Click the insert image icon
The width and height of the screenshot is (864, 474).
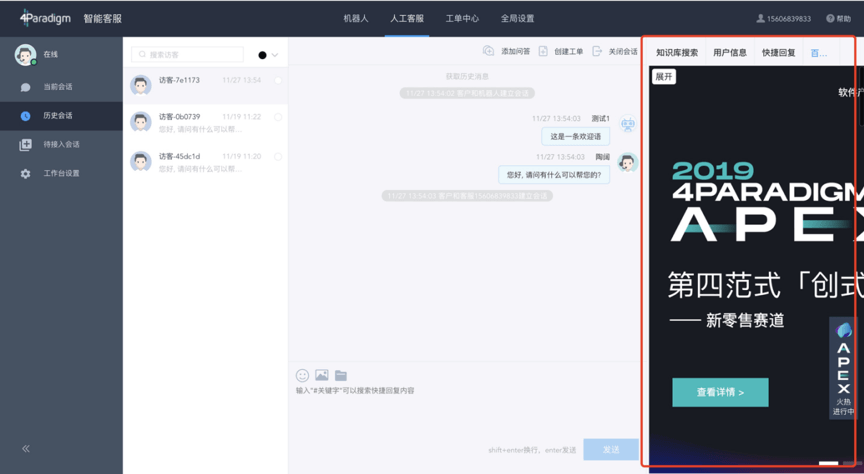(322, 375)
